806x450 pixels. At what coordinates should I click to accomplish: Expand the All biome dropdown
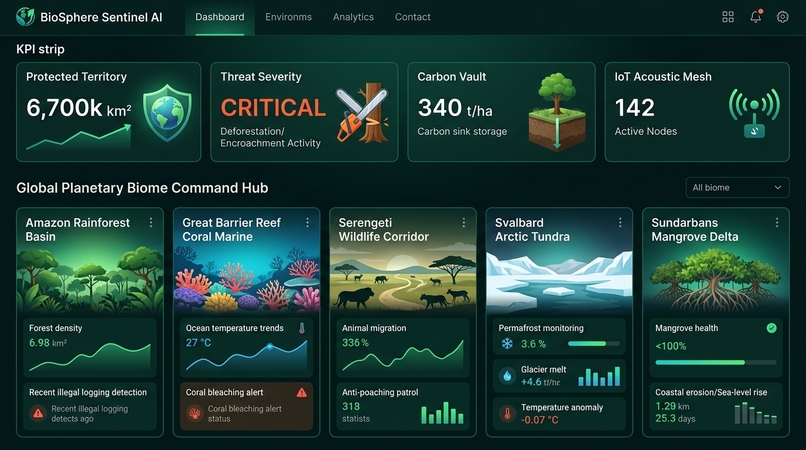pos(737,188)
